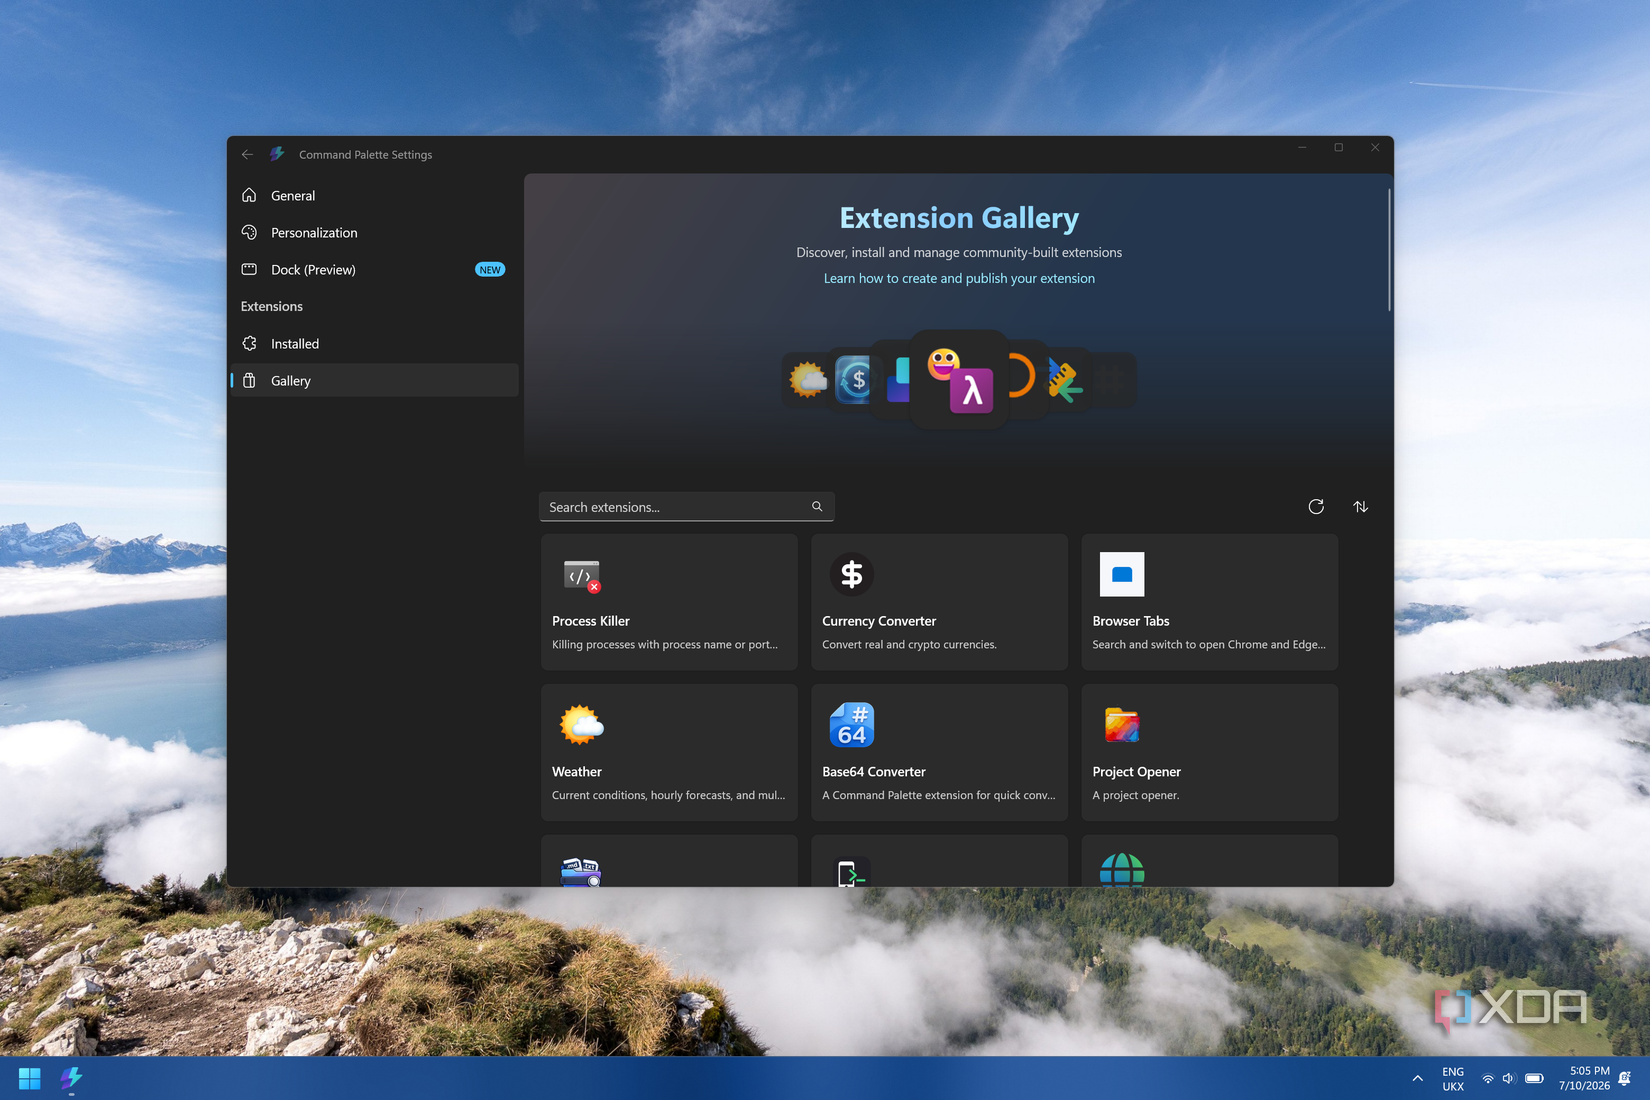Click the Base64 Converter 64 icon
Viewport: 1650px width, 1100px height.
tap(852, 725)
